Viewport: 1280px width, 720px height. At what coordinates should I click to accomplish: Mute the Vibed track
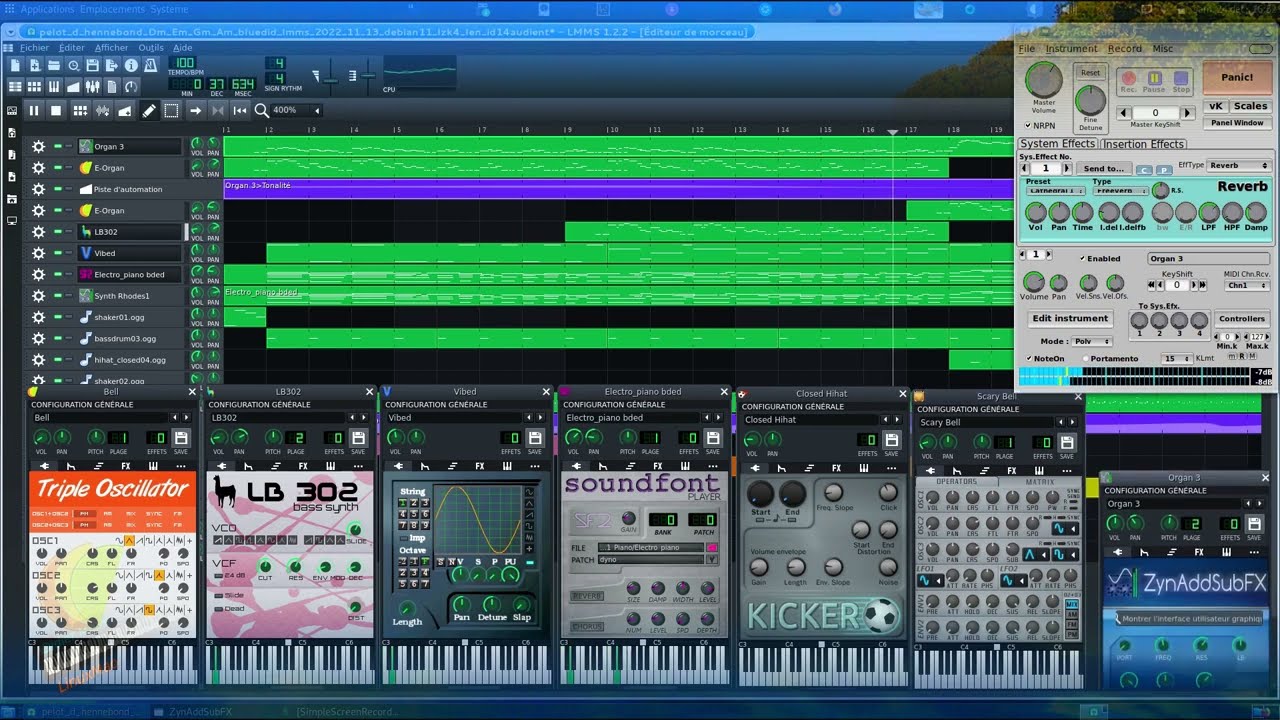58,253
